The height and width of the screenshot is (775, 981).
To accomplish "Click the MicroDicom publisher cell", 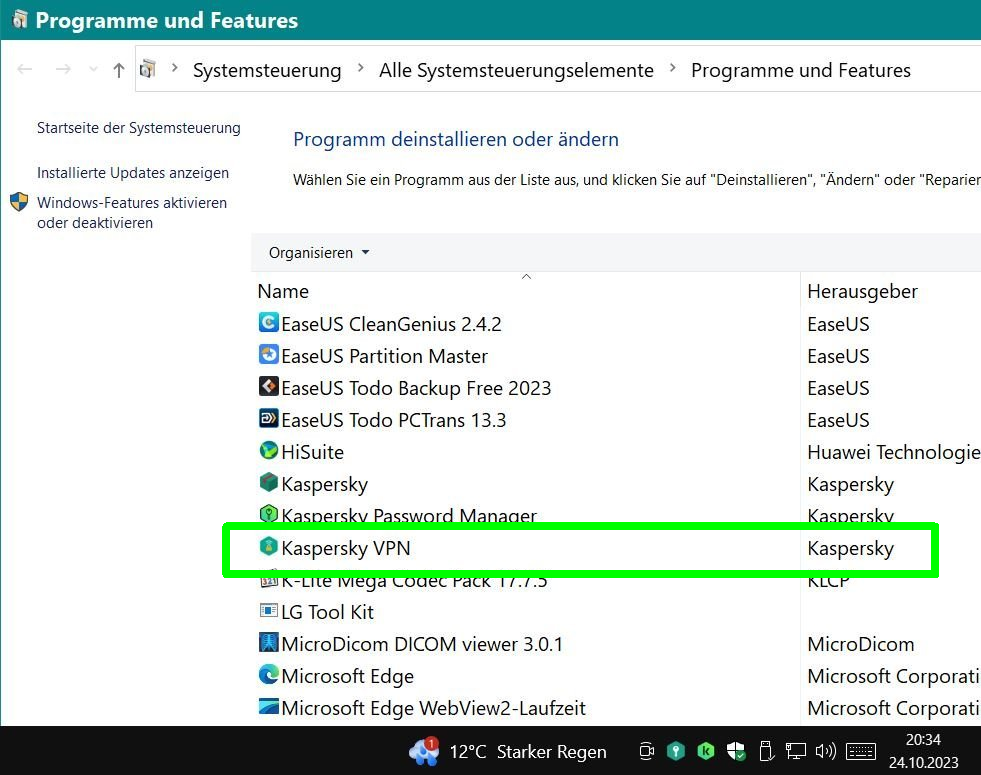I will 861,644.
